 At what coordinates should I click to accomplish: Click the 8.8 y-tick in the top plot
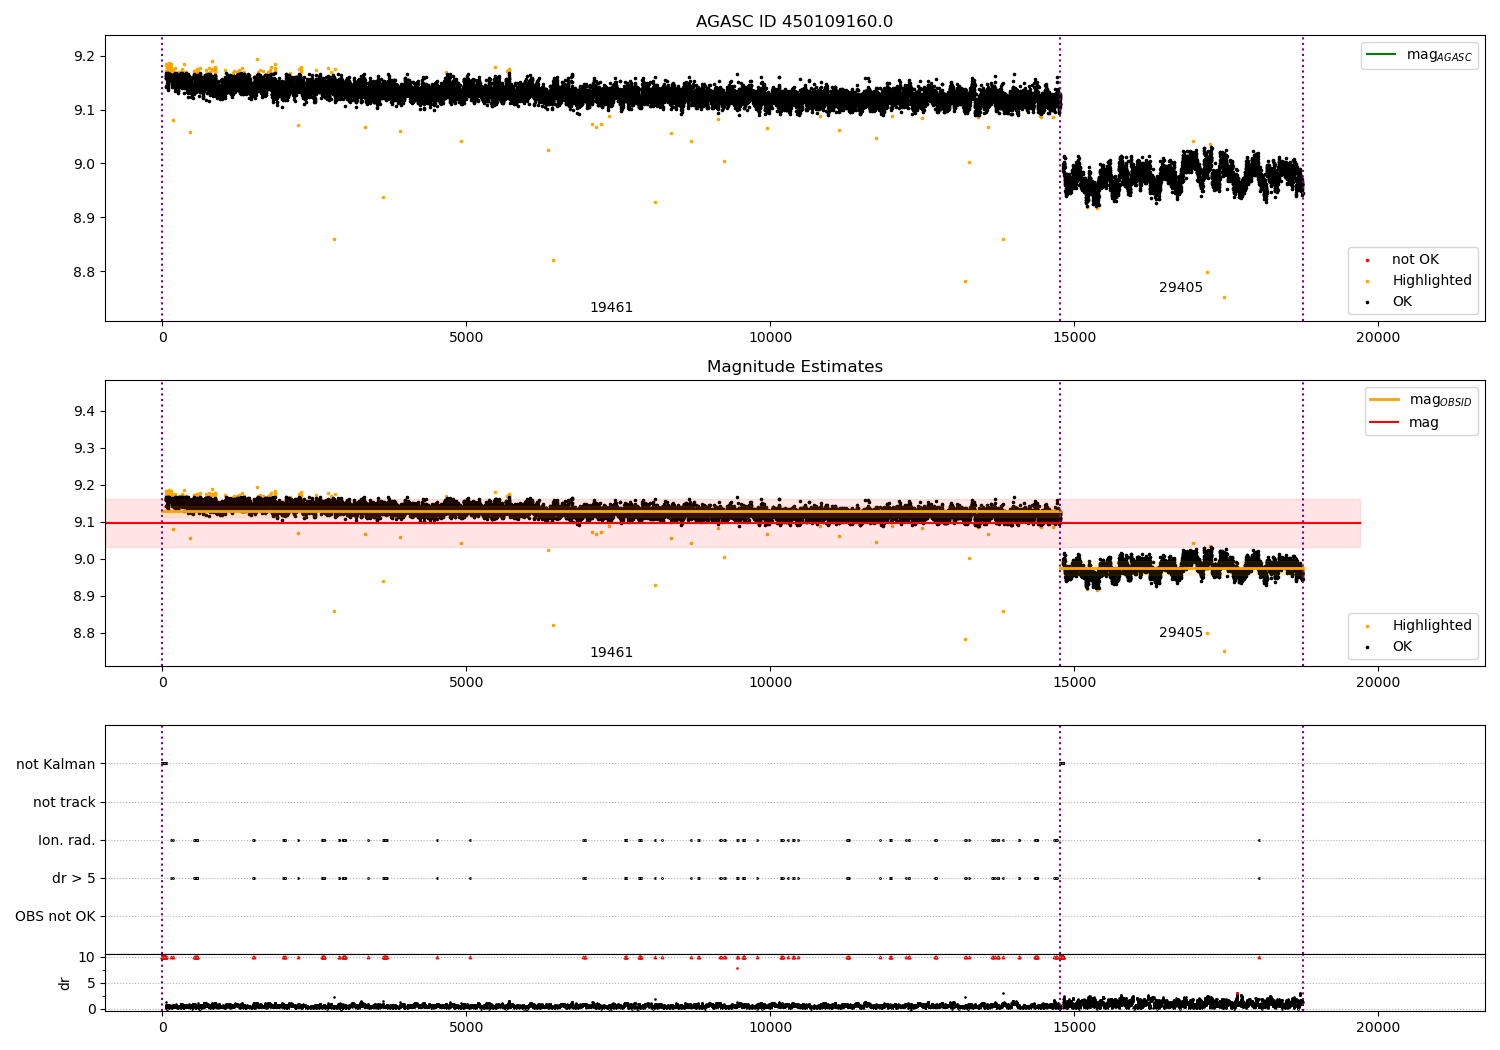85,272
